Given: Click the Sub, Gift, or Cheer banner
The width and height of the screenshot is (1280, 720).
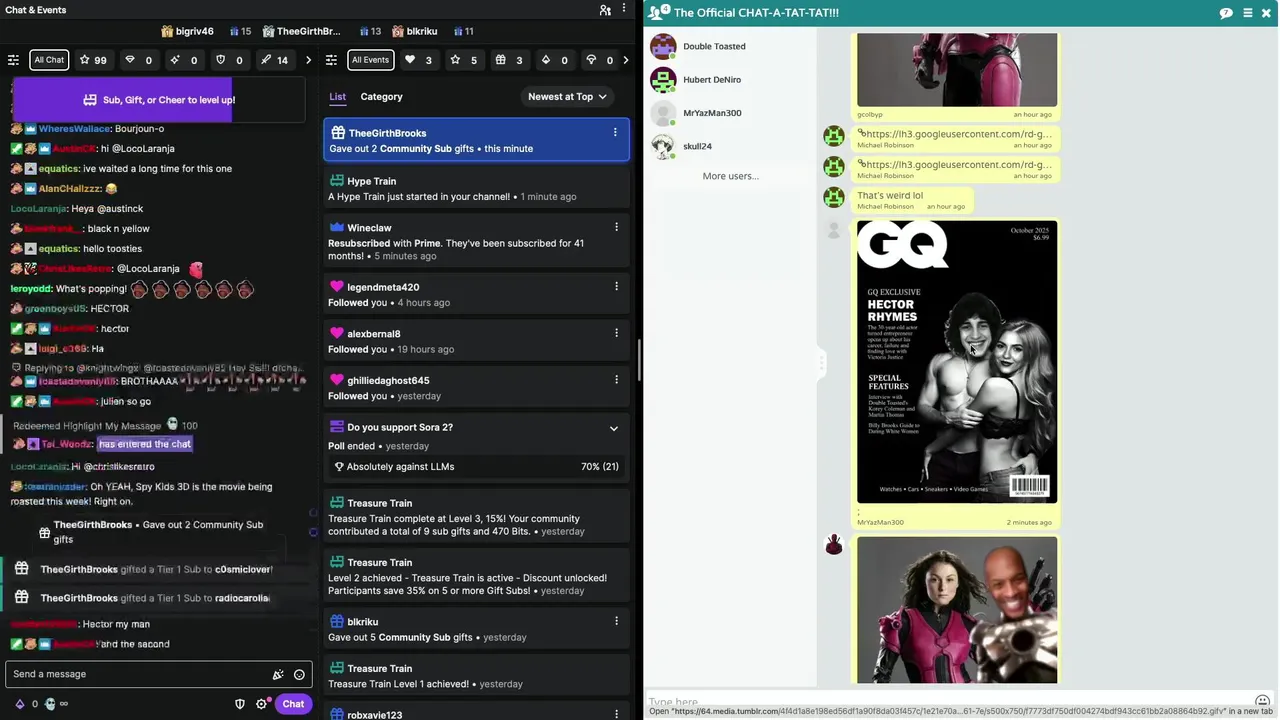Looking at the screenshot, I should pyautogui.click(x=160, y=100).
